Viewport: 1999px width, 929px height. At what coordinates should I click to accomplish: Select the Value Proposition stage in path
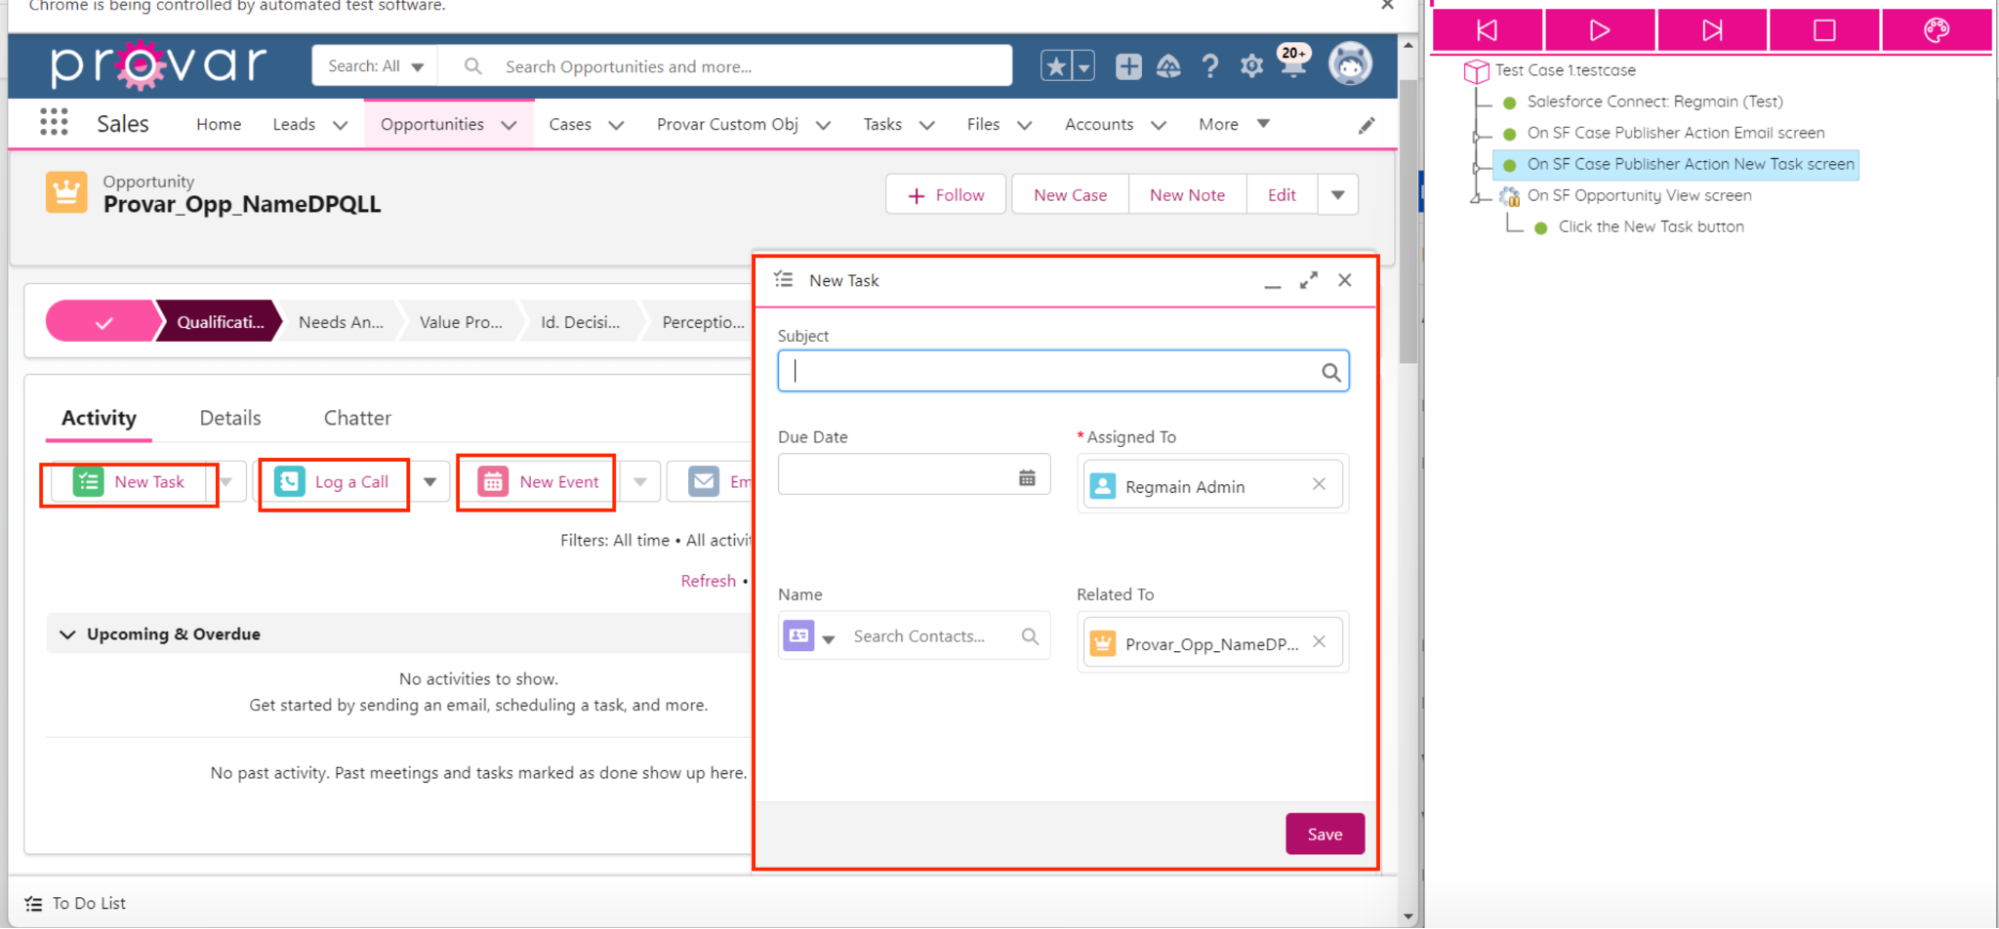point(461,322)
